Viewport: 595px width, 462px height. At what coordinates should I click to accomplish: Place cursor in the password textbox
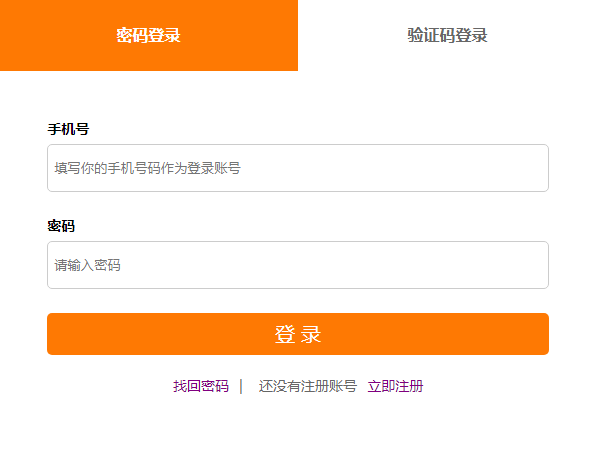coord(298,265)
